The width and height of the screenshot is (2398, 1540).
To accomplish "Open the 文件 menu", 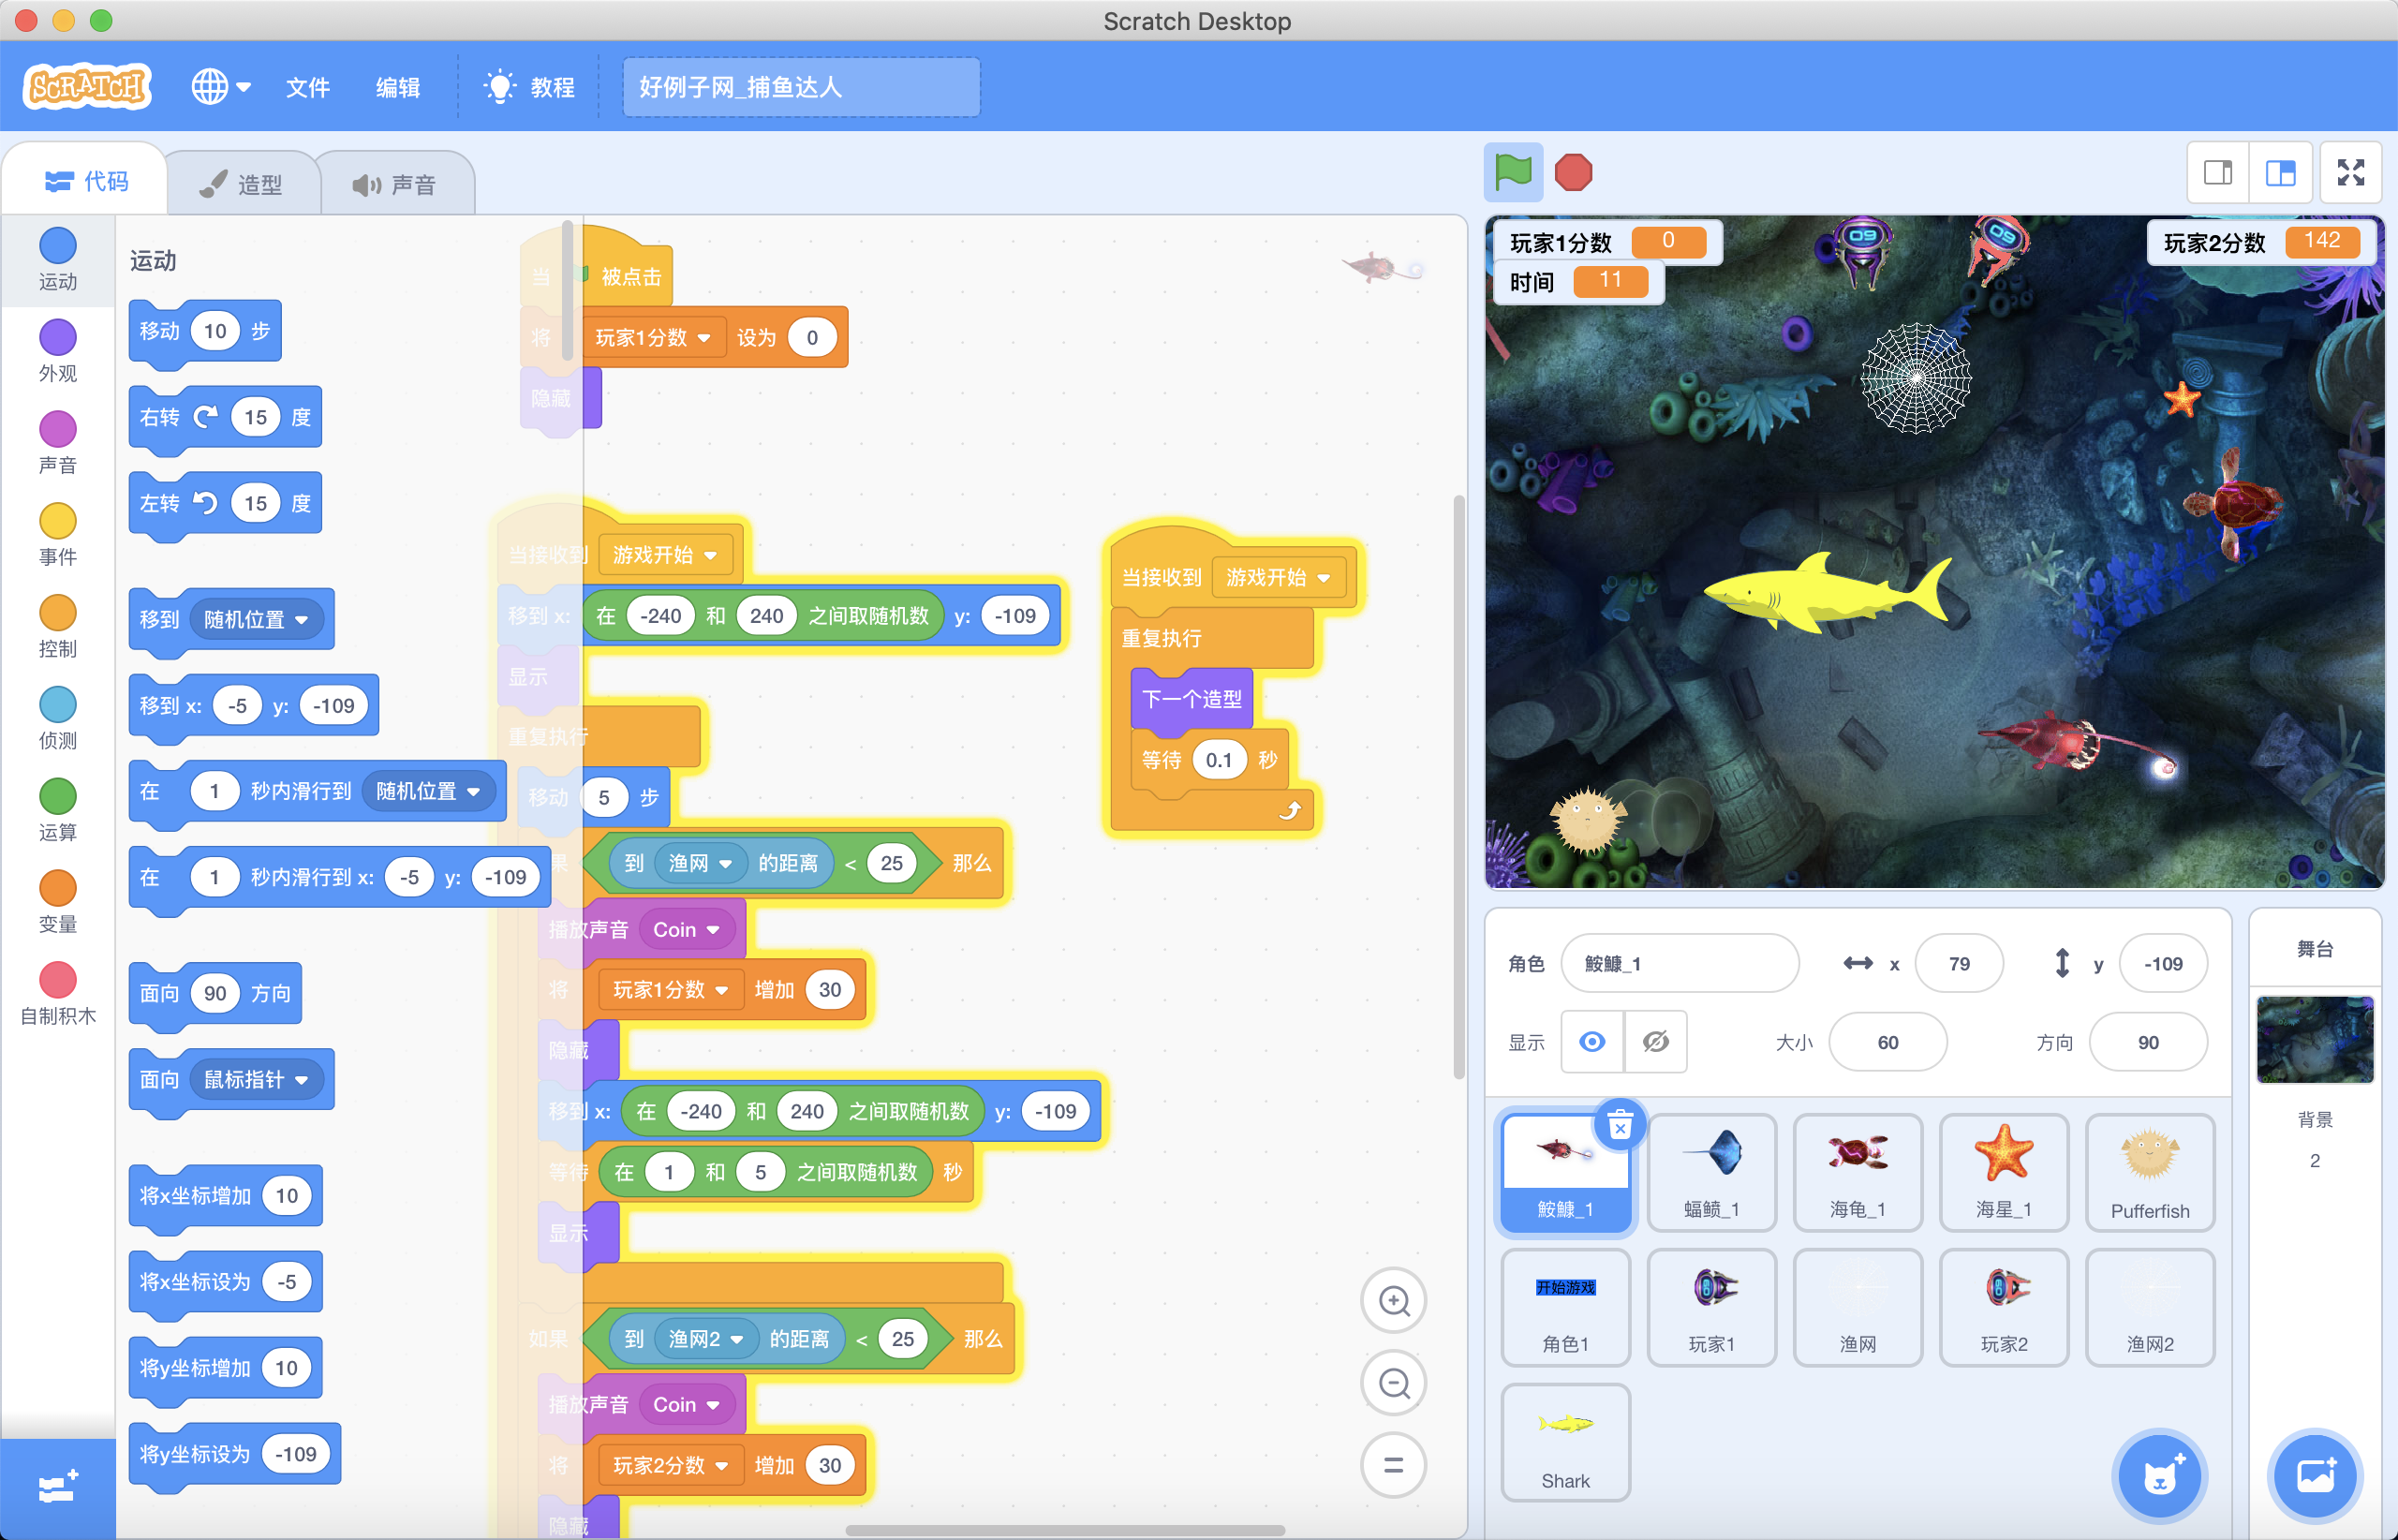I will (307, 87).
